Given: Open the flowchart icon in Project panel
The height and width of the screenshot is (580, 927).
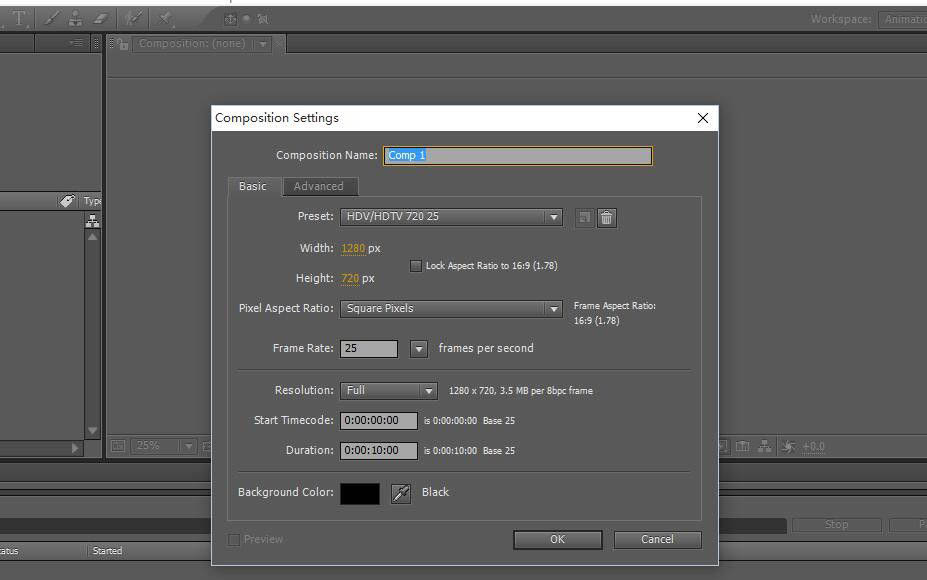Looking at the screenshot, I should tap(93, 222).
